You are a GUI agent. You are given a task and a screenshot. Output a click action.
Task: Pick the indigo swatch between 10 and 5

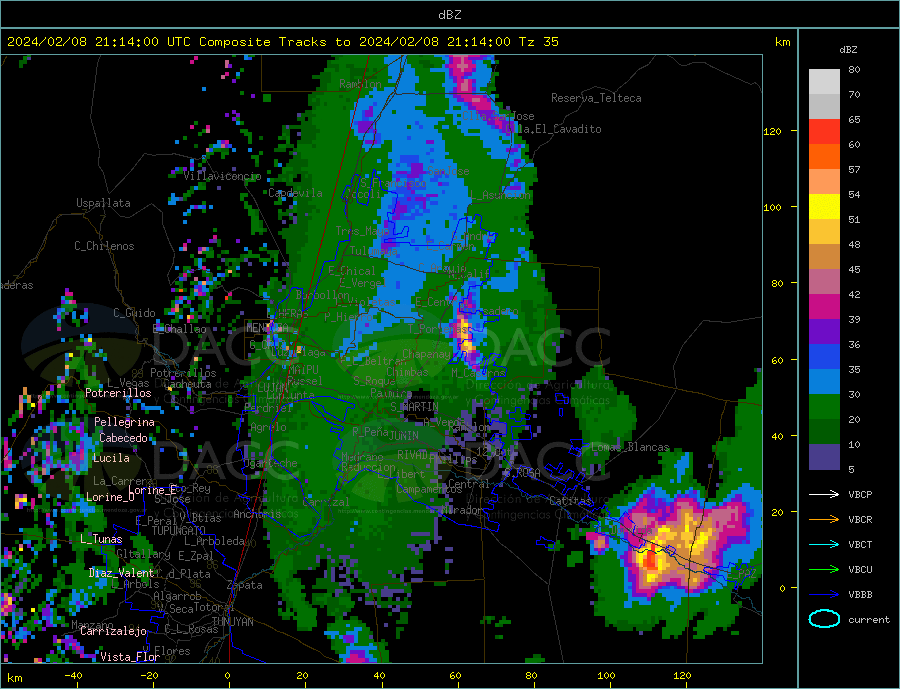point(824,457)
